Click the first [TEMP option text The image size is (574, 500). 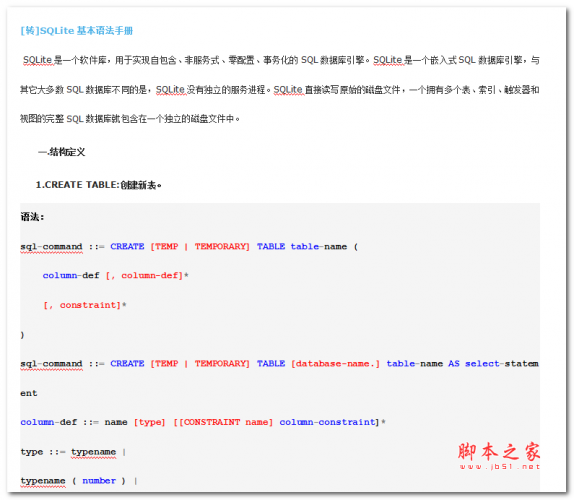[164, 246]
